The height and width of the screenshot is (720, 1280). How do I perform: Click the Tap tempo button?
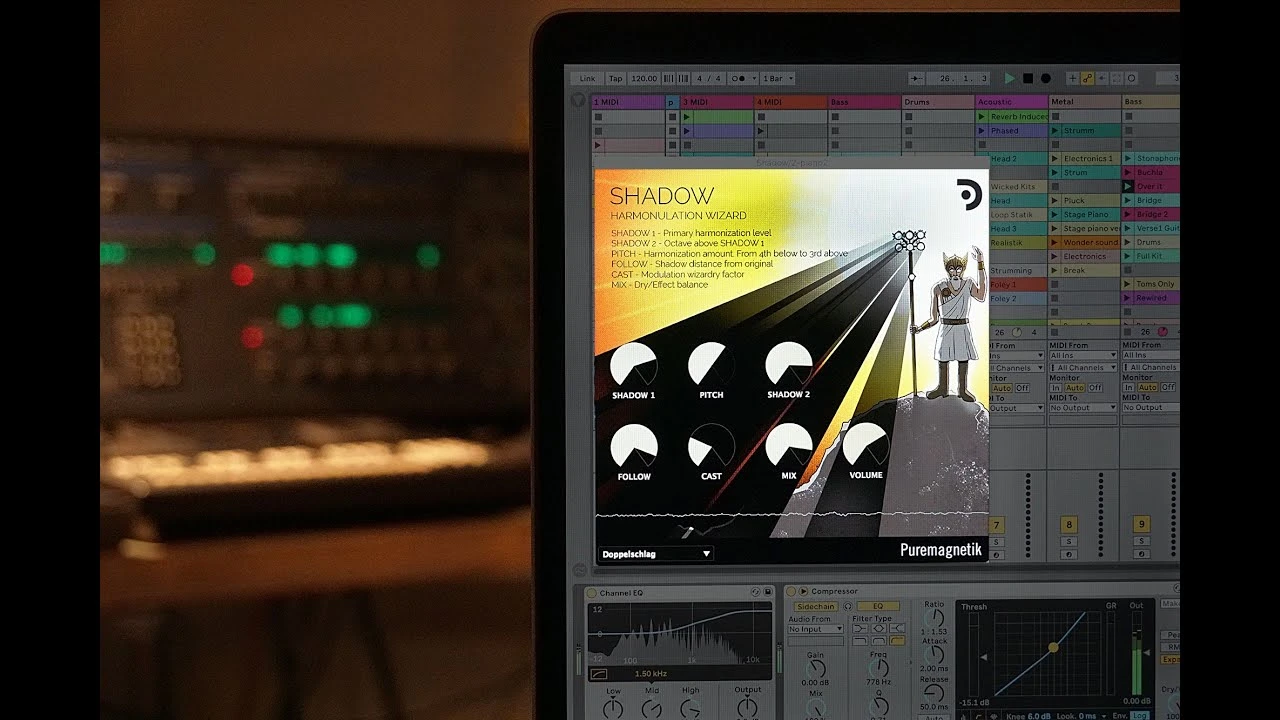615,78
